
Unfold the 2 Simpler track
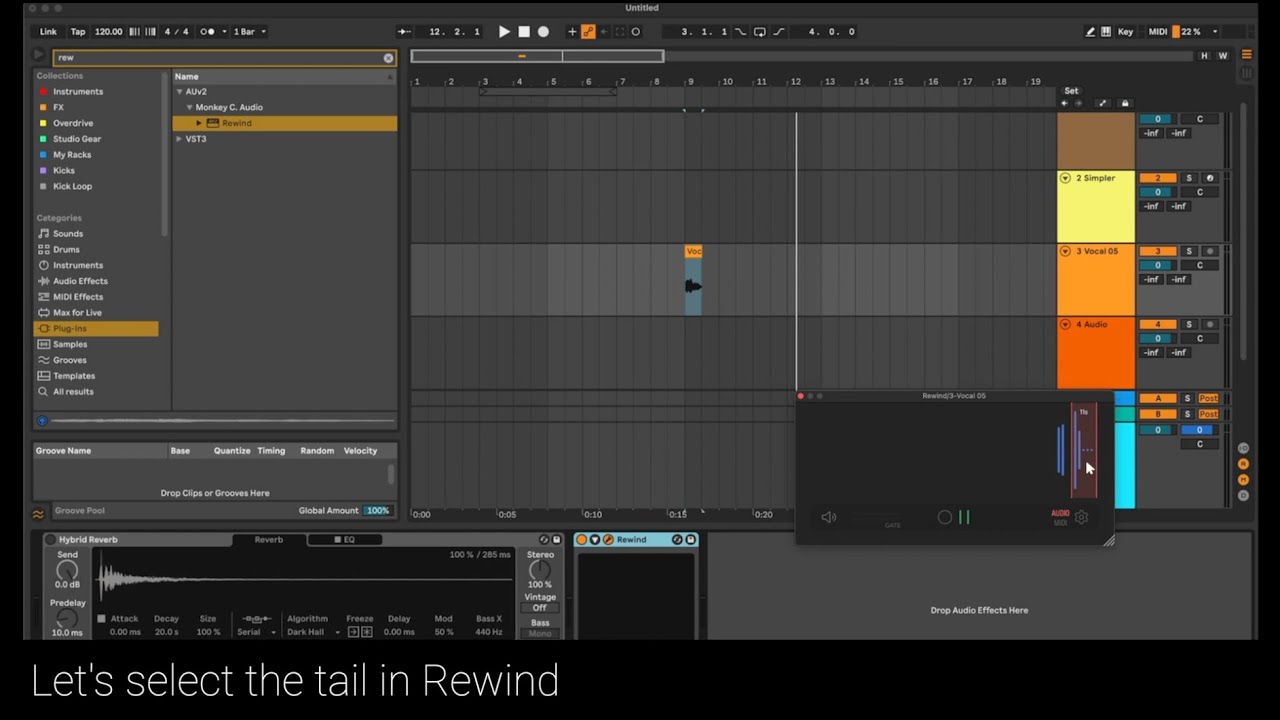1065,178
